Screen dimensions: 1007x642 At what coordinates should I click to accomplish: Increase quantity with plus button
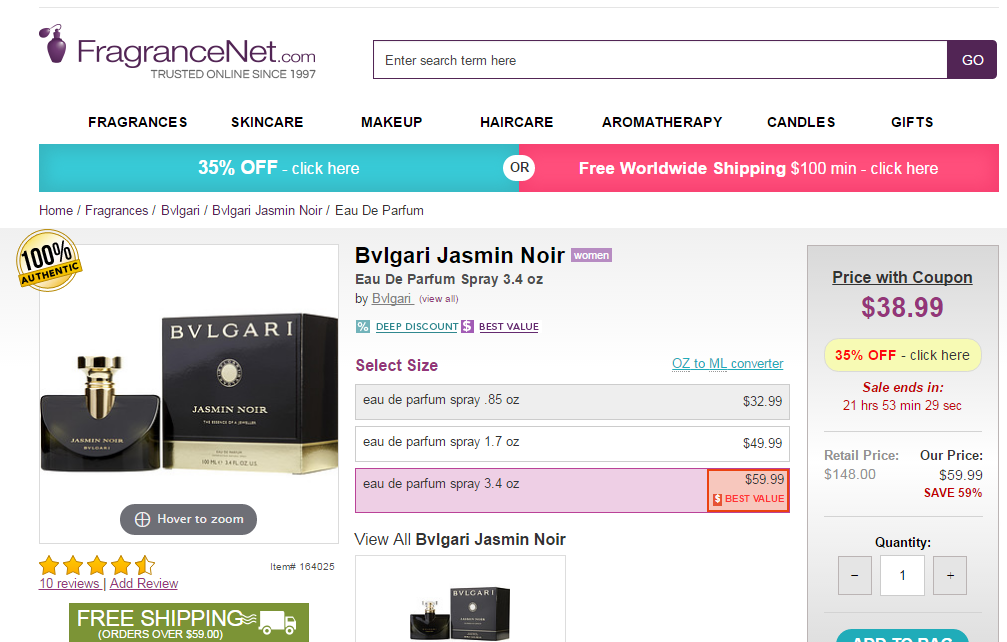[949, 576]
